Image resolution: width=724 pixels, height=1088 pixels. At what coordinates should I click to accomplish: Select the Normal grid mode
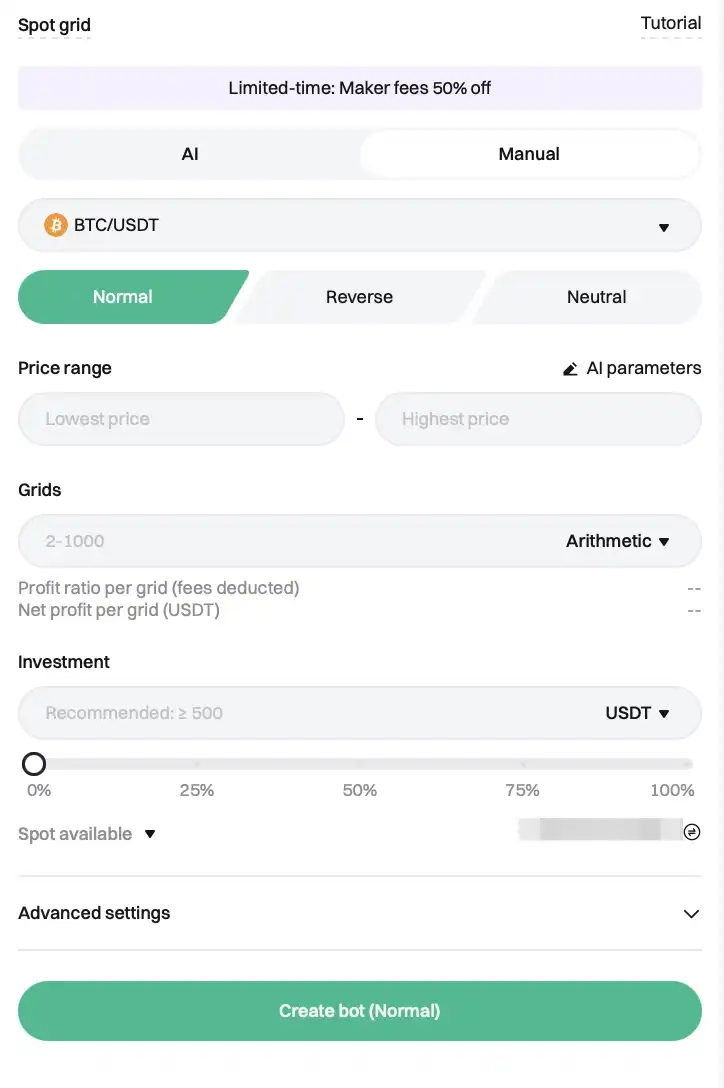point(123,297)
